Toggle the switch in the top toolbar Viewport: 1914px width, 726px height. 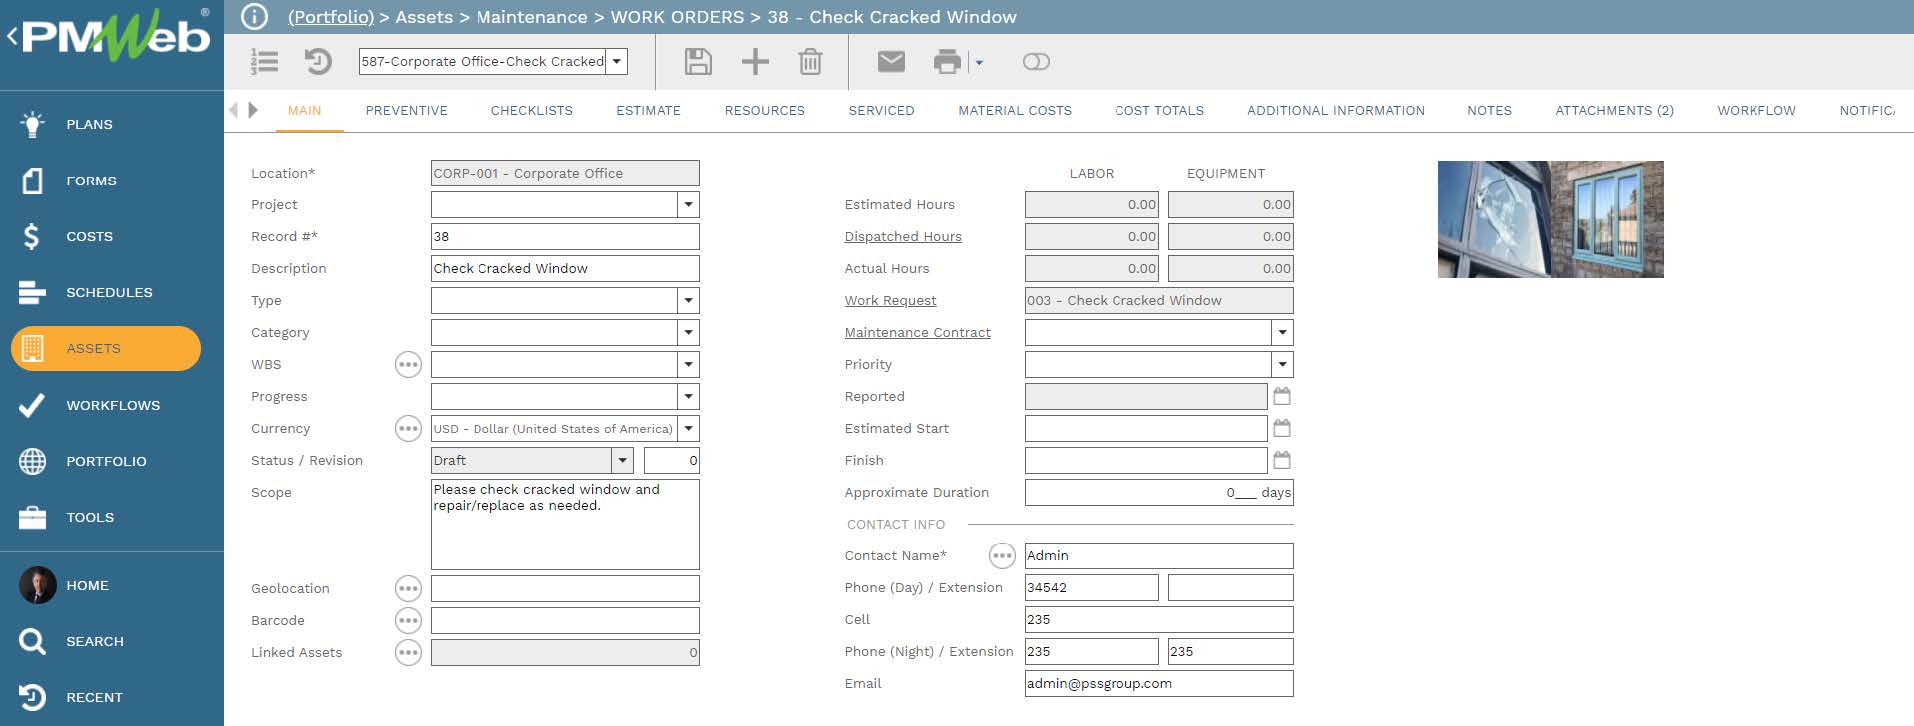1036,62
